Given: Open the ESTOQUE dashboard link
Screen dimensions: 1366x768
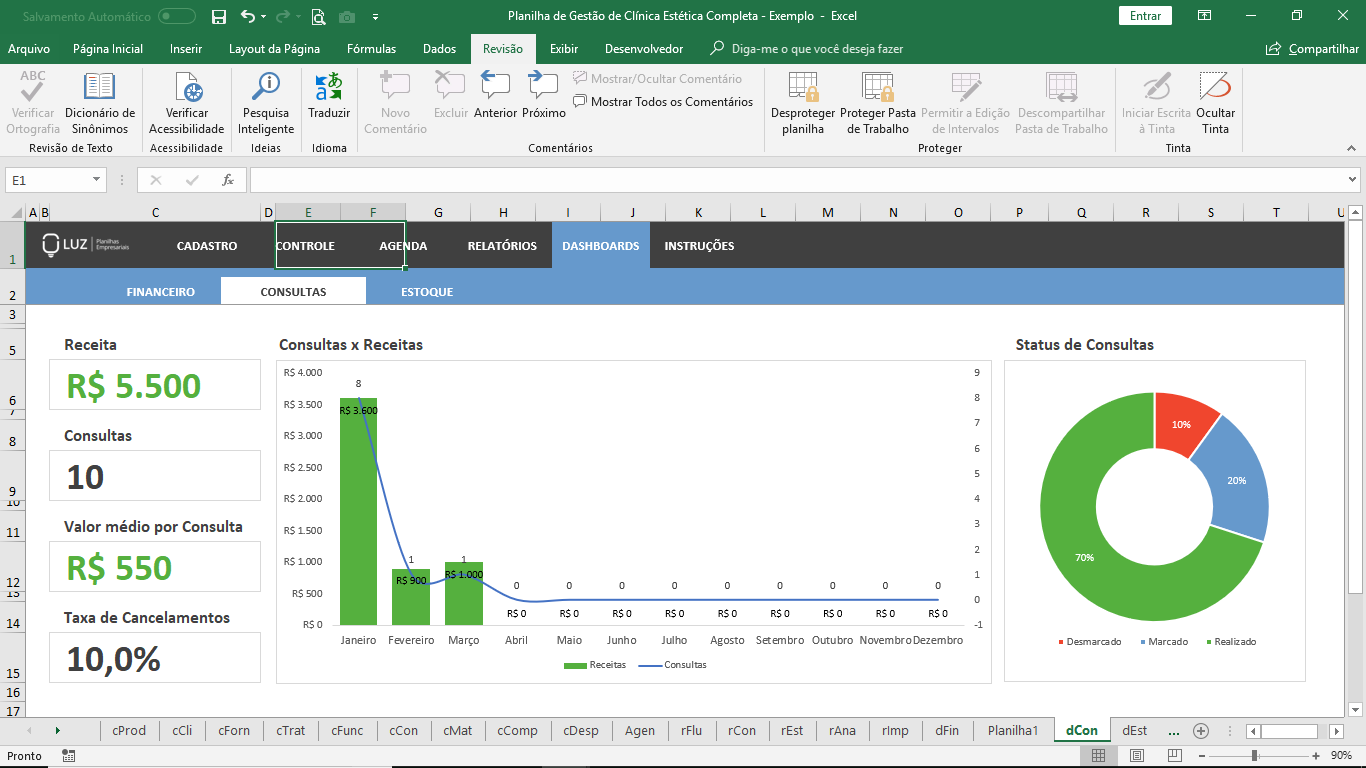Looking at the screenshot, I should point(427,292).
